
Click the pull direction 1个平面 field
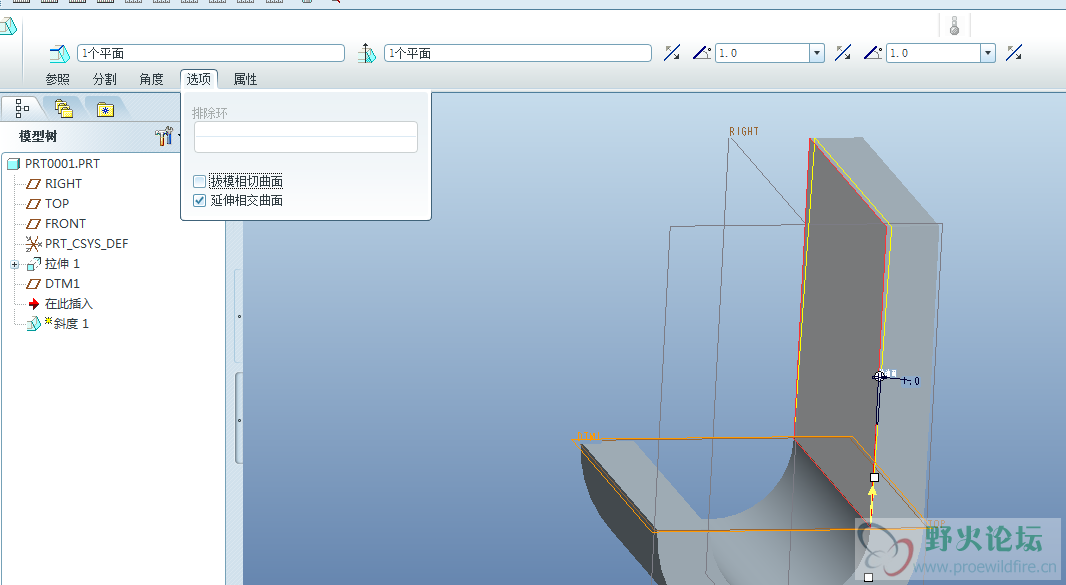pyautogui.click(x=518, y=53)
